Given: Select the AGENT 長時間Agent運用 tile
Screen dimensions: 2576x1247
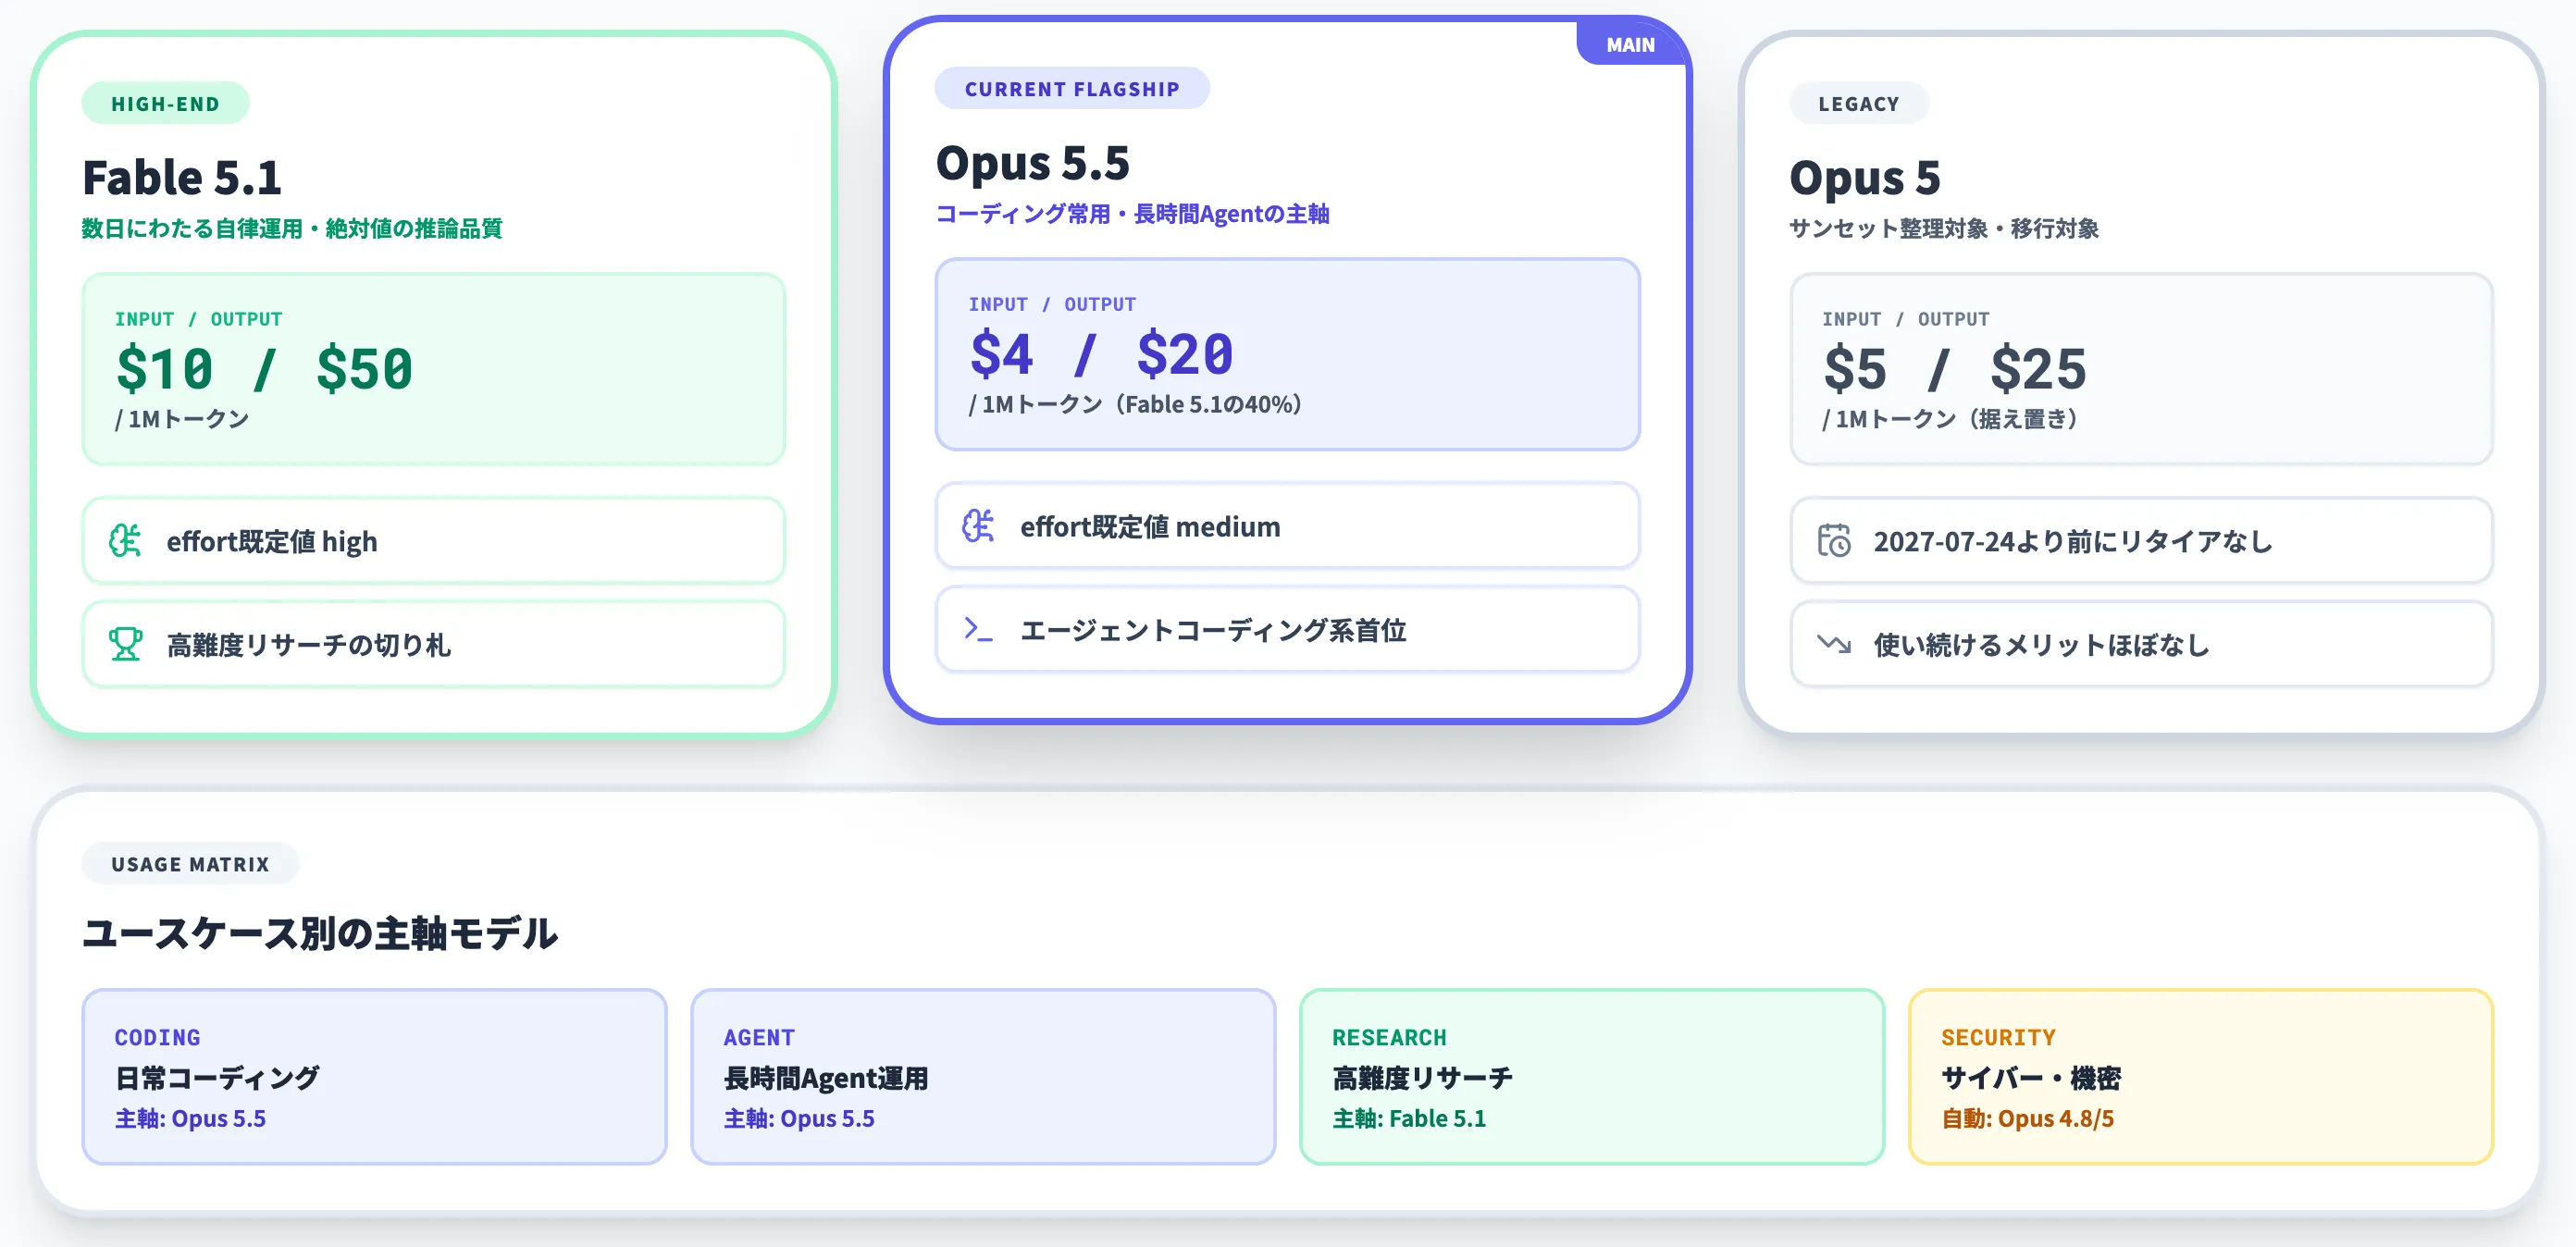Looking at the screenshot, I should pyautogui.click(x=983, y=1076).
